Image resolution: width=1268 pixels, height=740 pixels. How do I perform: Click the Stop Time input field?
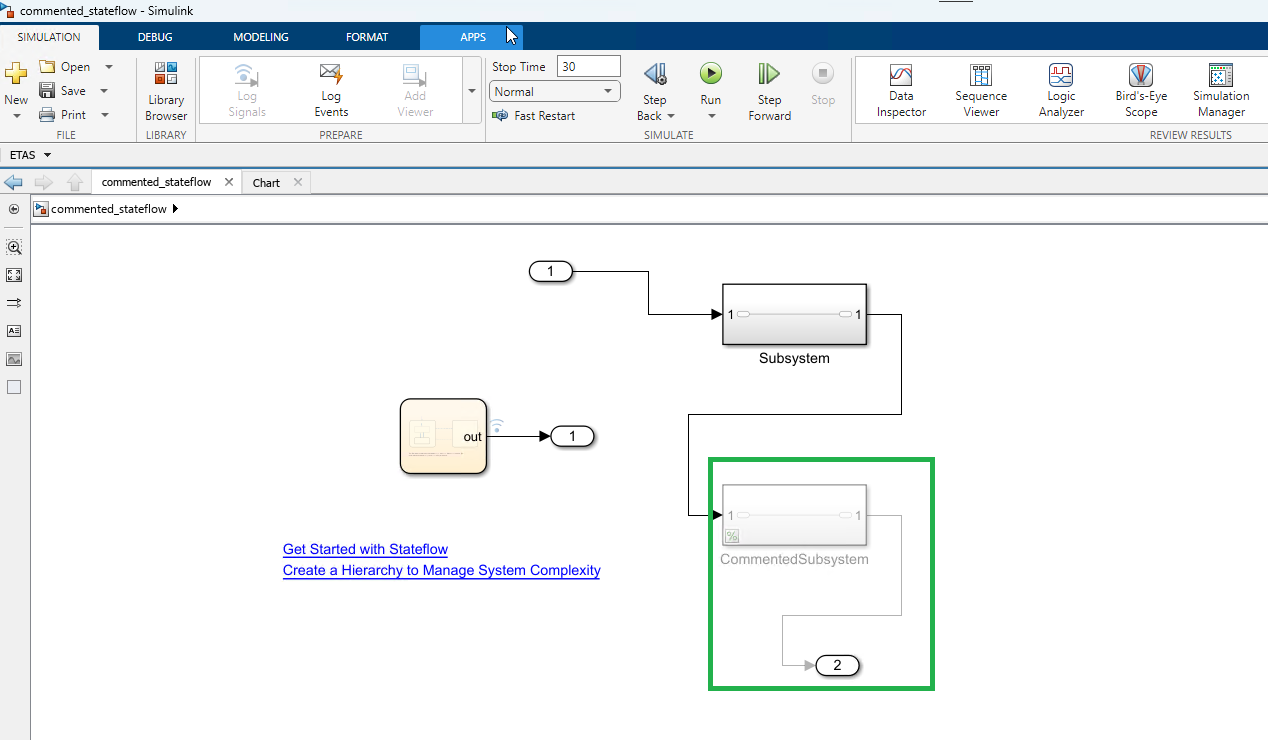[589, 67]
